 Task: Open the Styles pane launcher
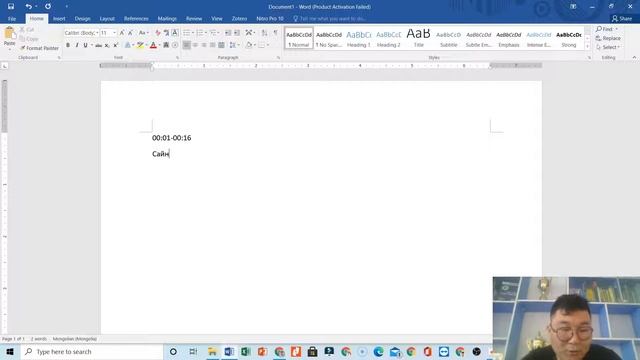coord(589,58)
